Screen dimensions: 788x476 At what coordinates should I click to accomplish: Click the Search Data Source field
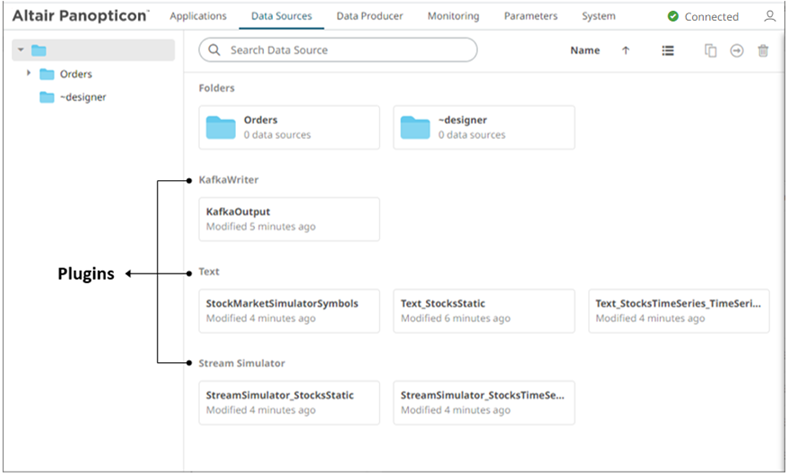tap(338, 50)
